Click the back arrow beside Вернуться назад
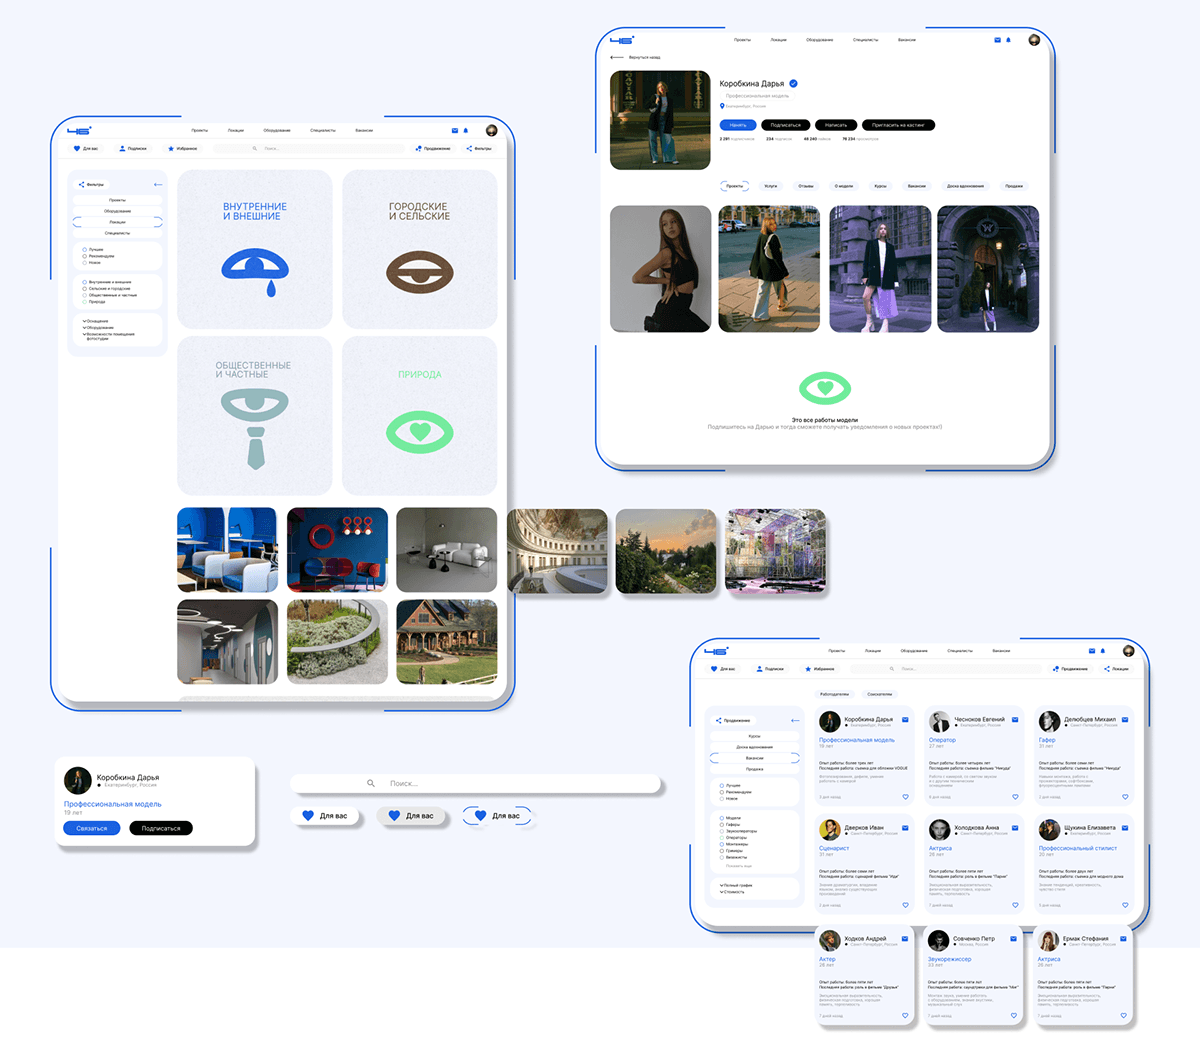Viewport: 1200px width, 1041px height. click(x=617, y=58)
